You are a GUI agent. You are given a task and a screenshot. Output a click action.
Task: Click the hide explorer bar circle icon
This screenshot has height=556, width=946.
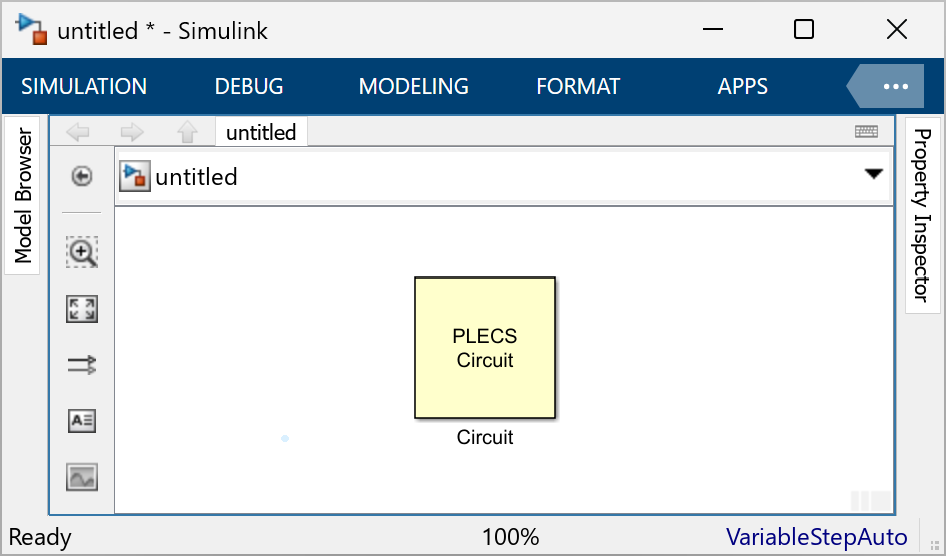coord(82,177)
